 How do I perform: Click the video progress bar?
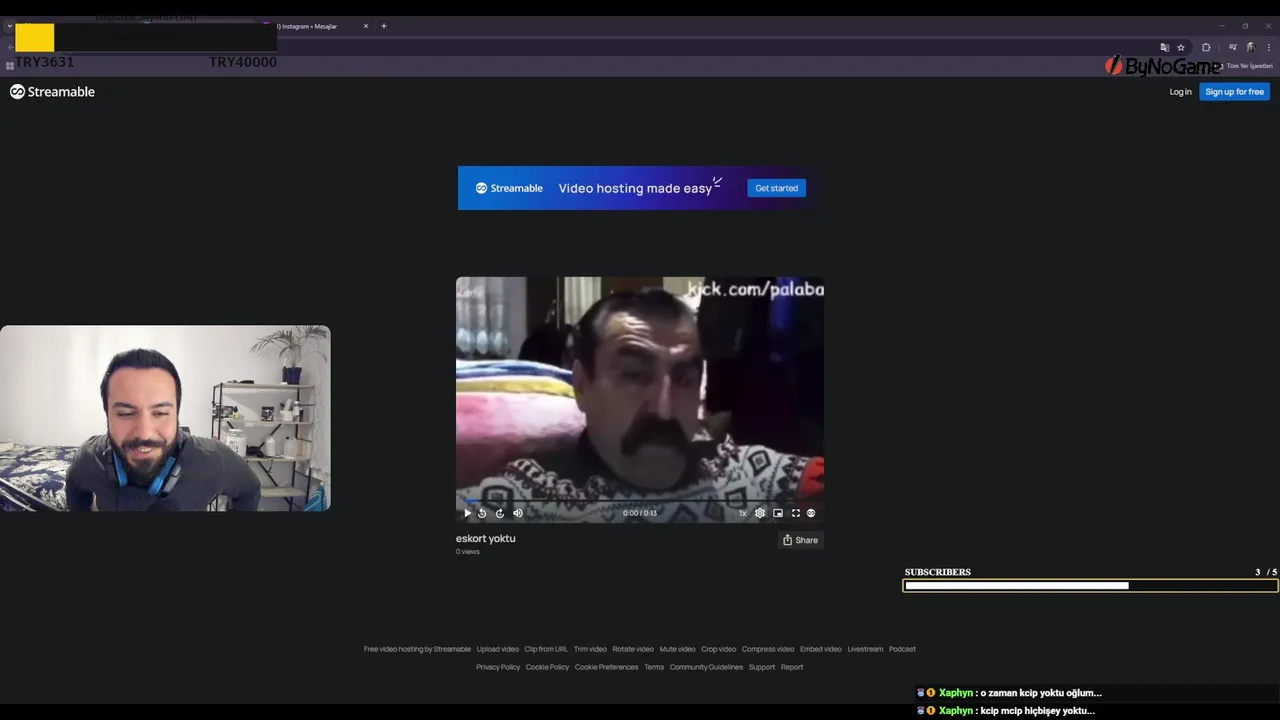click(640, 501)
